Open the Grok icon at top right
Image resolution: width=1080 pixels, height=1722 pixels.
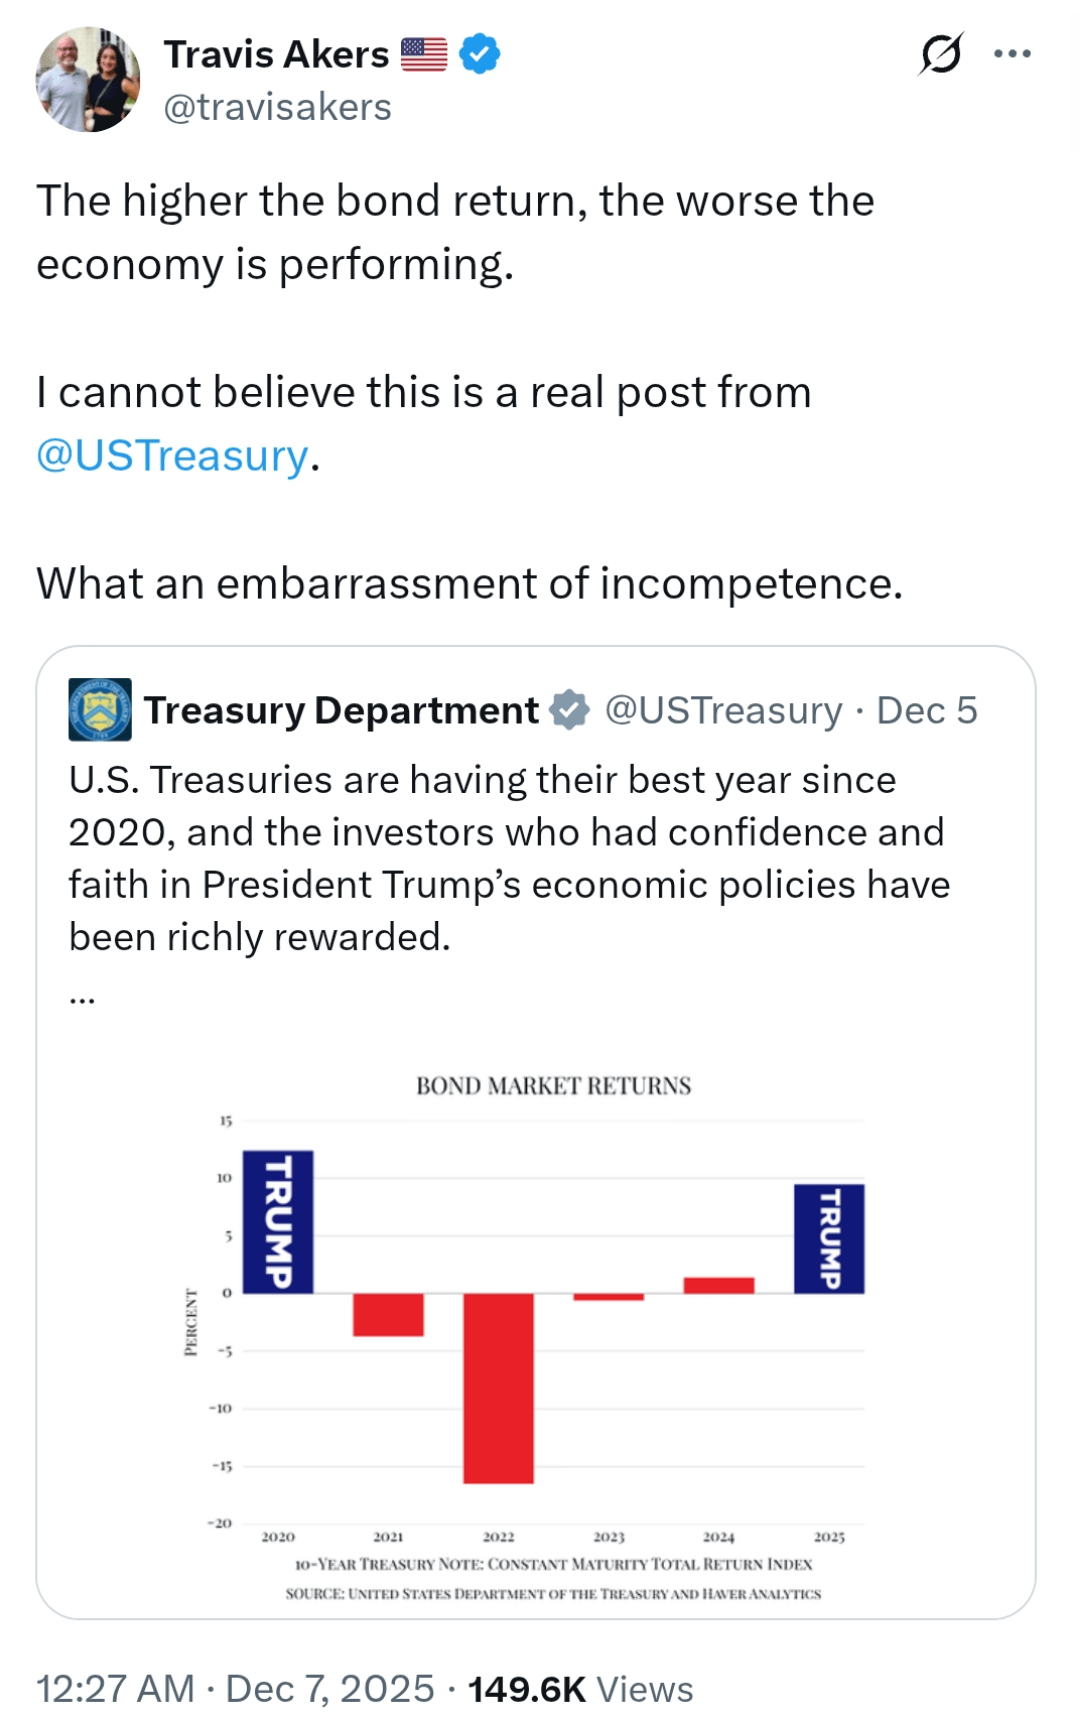pyautogui.click(x=940, y=54)
